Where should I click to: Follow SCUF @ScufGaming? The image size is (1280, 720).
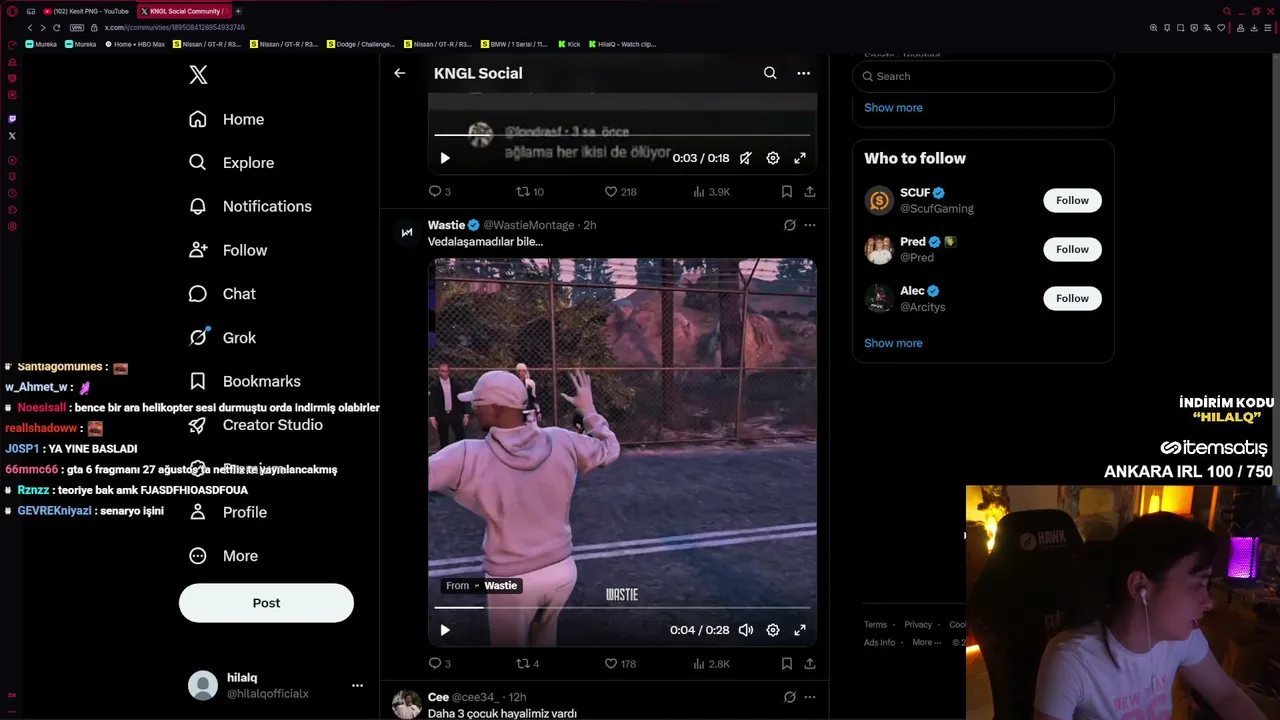[x=1072, y=200]
